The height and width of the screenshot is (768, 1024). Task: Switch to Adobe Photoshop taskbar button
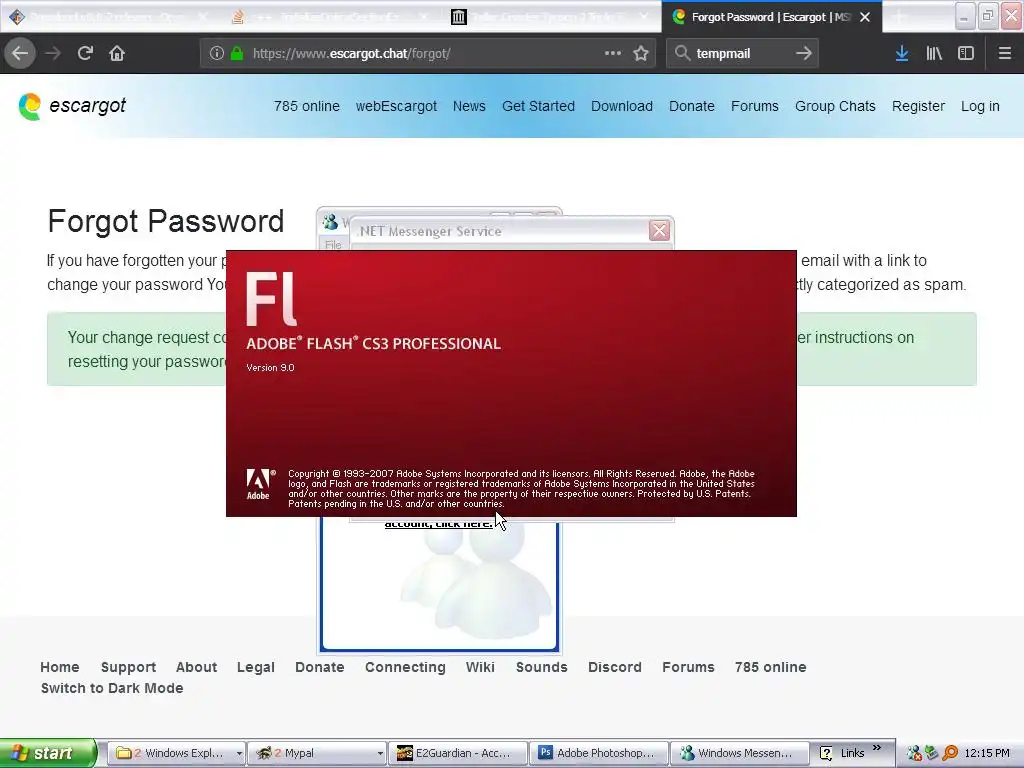tap(599, 753)
